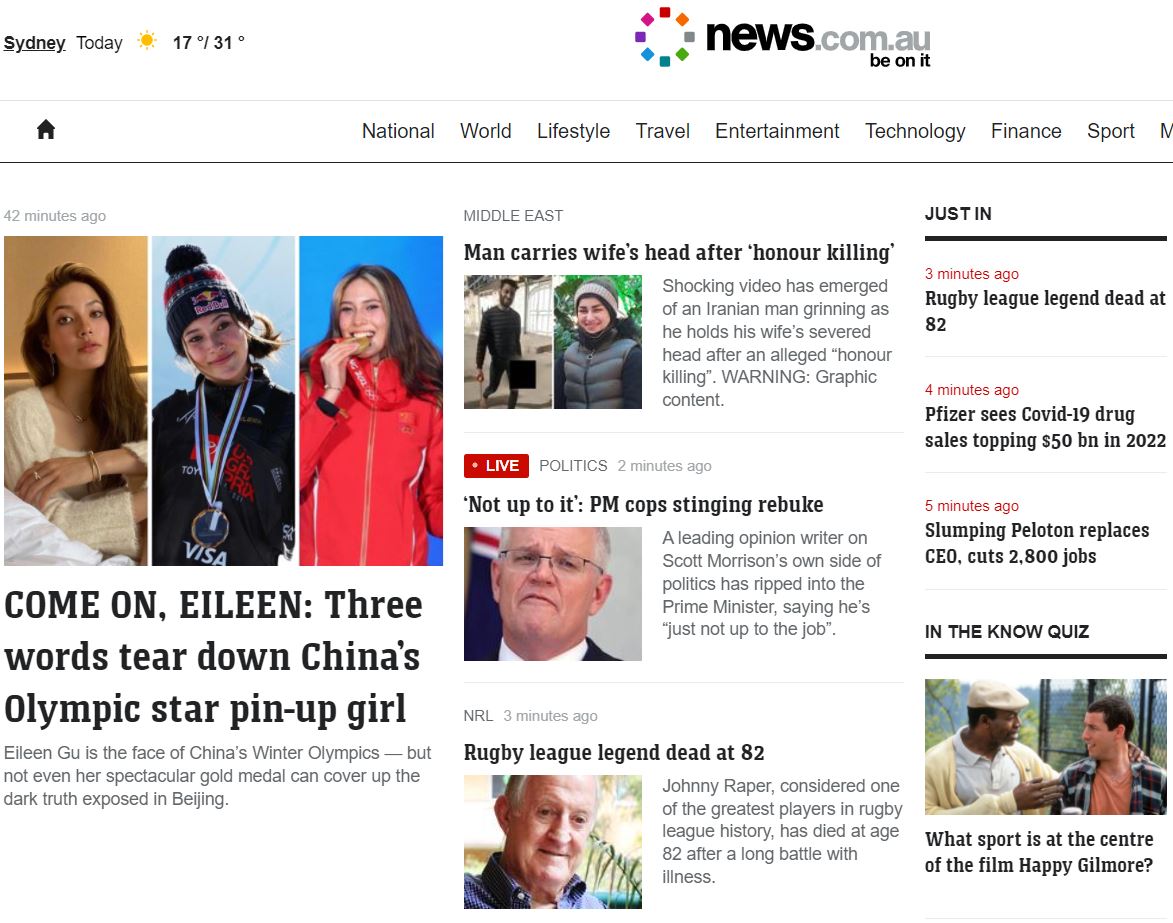
Task: Go to the home page icon
Action: [x=46, y=129]
